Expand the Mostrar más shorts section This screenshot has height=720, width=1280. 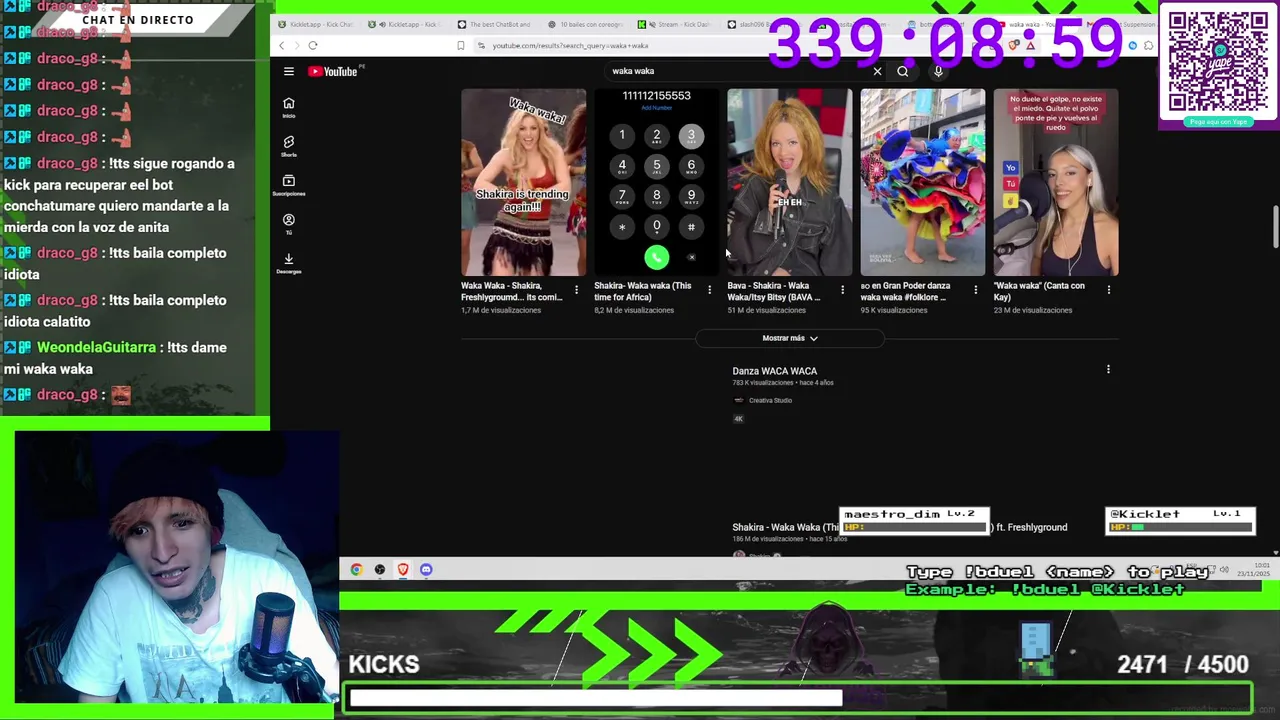click(790, 338)
